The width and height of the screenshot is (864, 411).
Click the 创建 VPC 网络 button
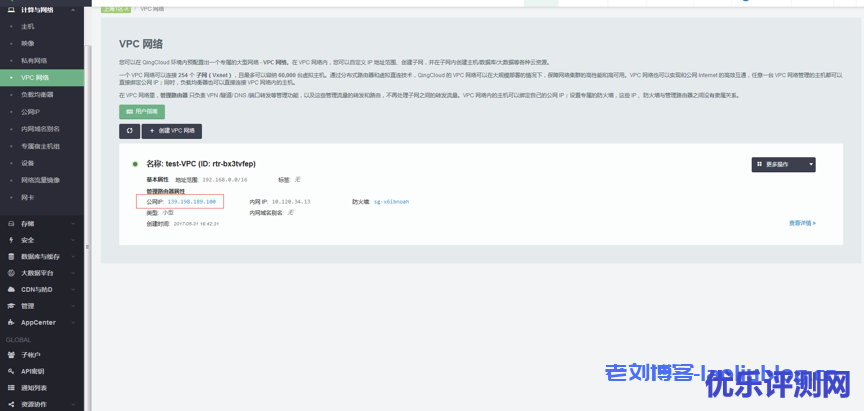[x=172, y=131]
